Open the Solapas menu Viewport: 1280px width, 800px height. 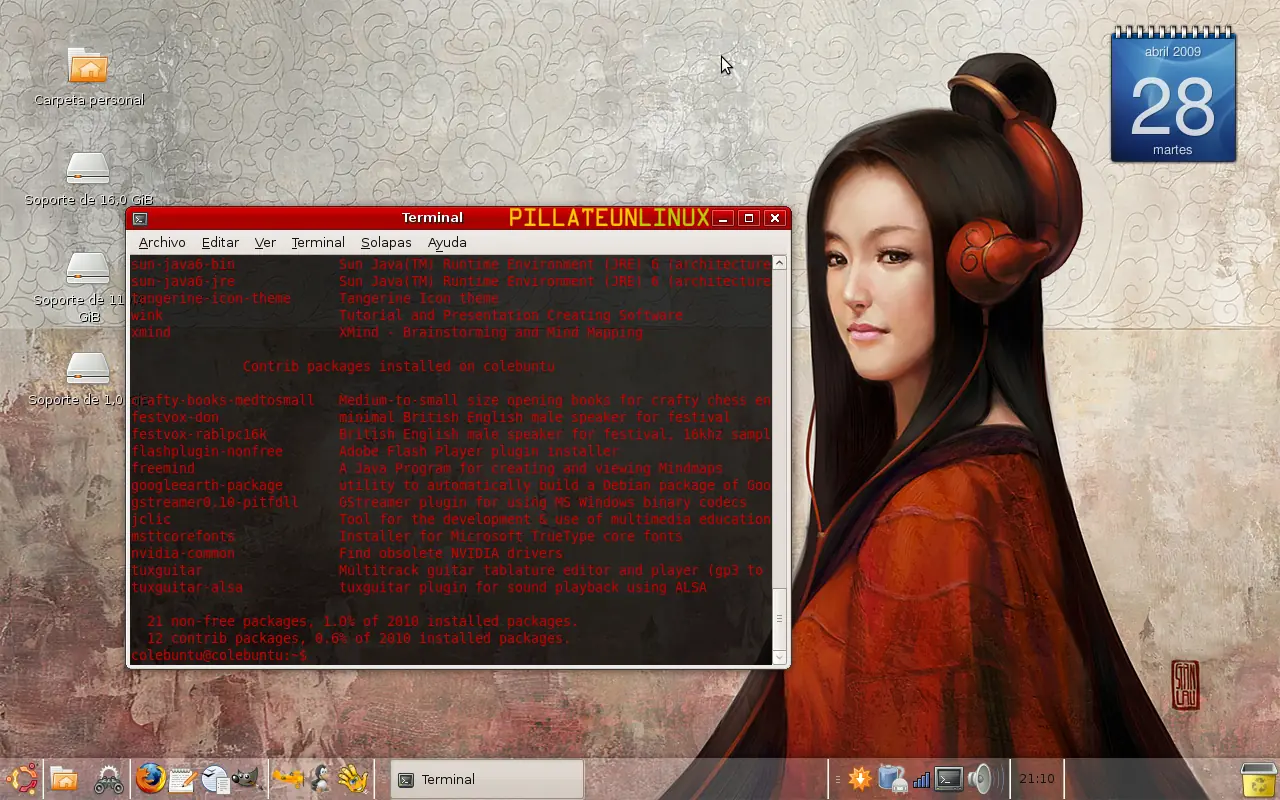(x=386, y=242)
